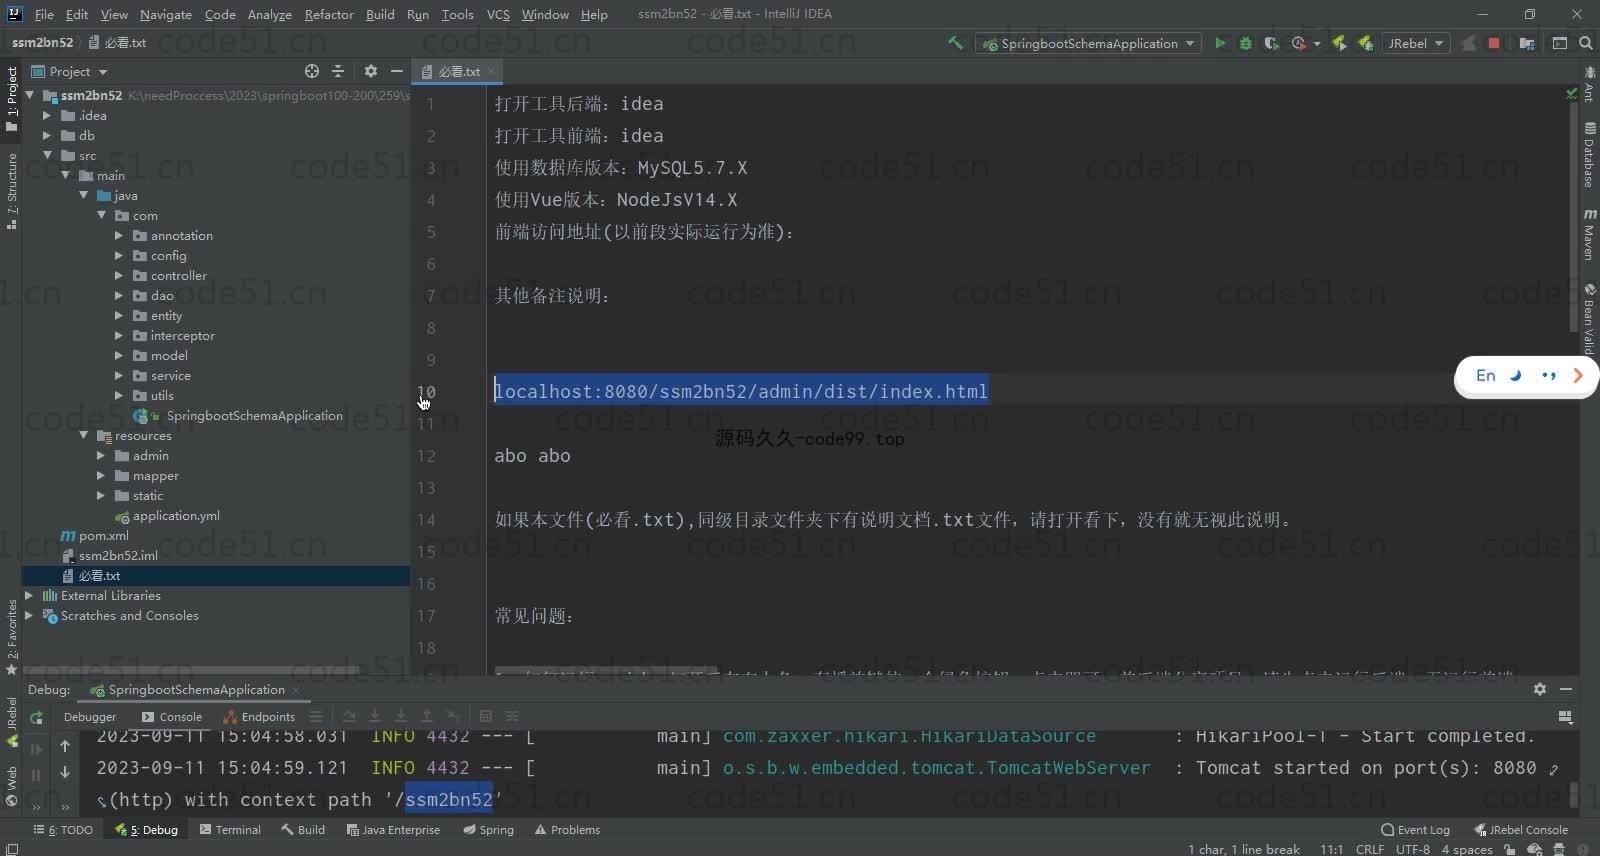The image size is (1600, 856).
Task: Open Database side tool window
Action: [x=1589, y=155]
